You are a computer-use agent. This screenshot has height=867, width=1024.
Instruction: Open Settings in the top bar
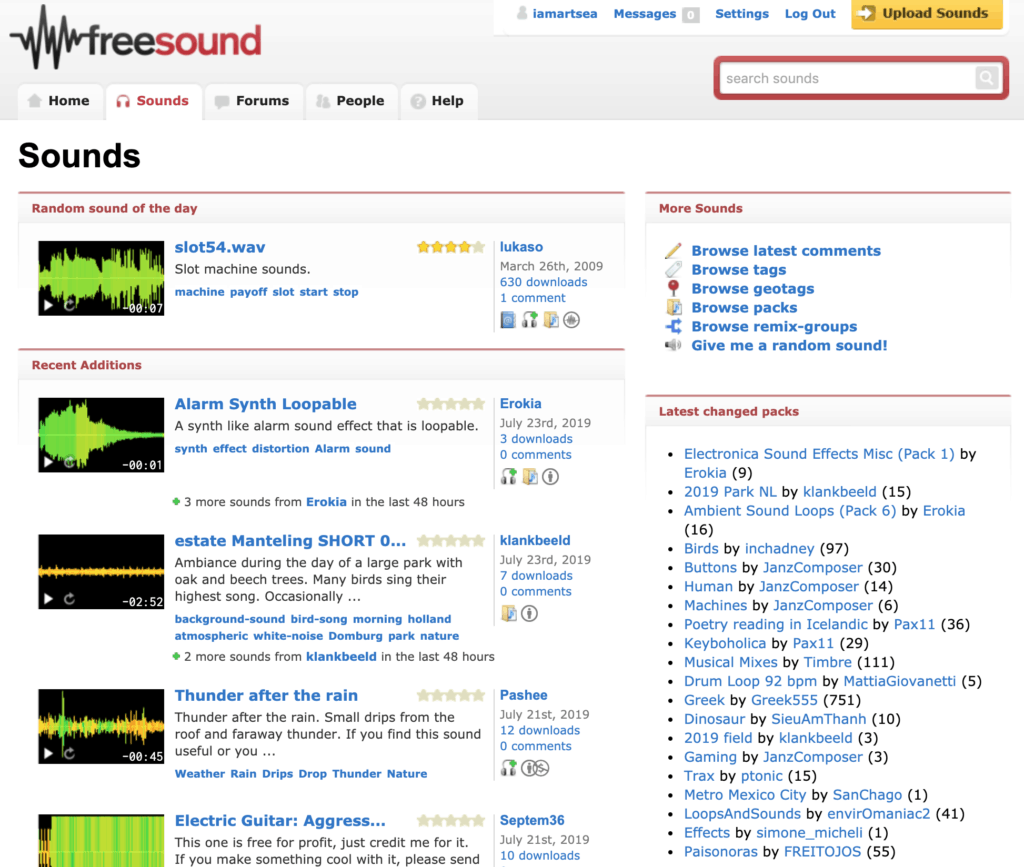tap(742, 14)
